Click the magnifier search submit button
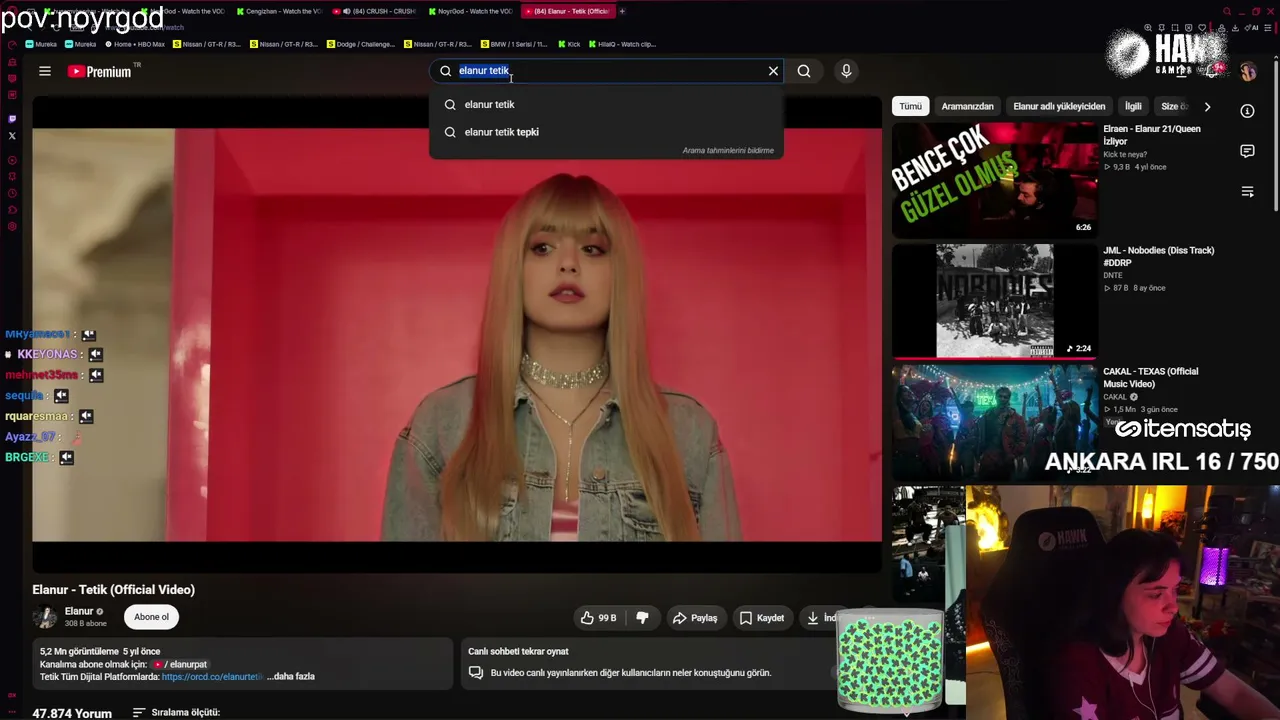Viewport: 1280px width, 720px height. tap(804, 71)
